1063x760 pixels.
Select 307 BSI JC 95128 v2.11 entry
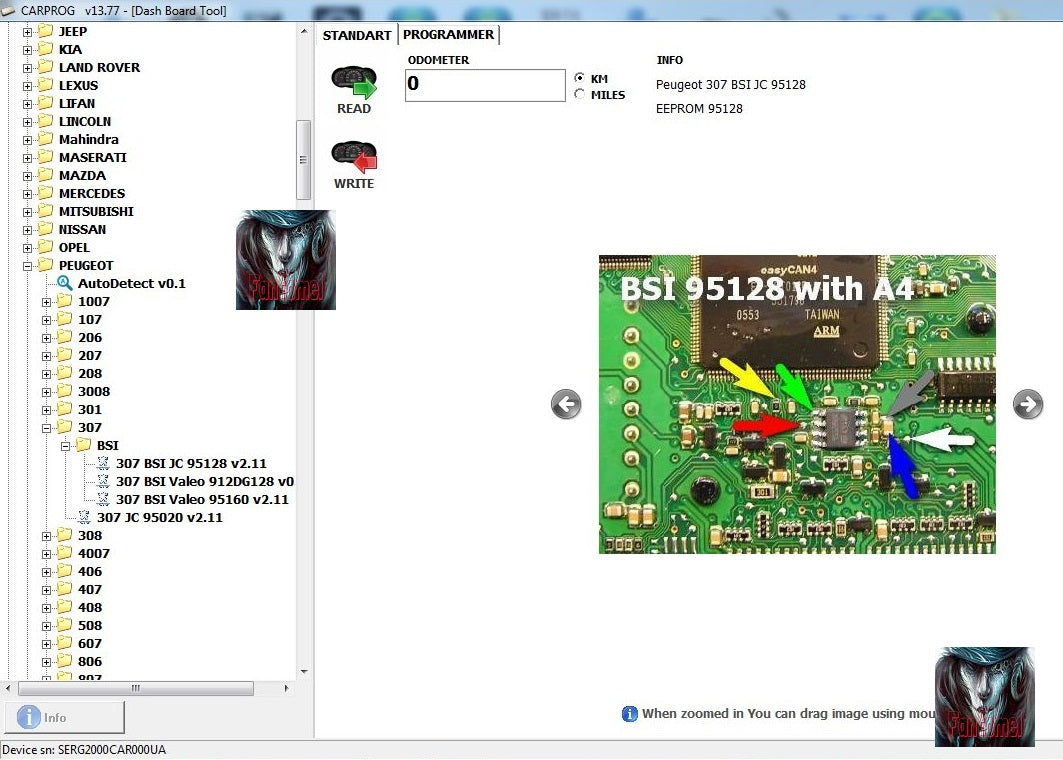pyautogui.click(x=191, y=464)
